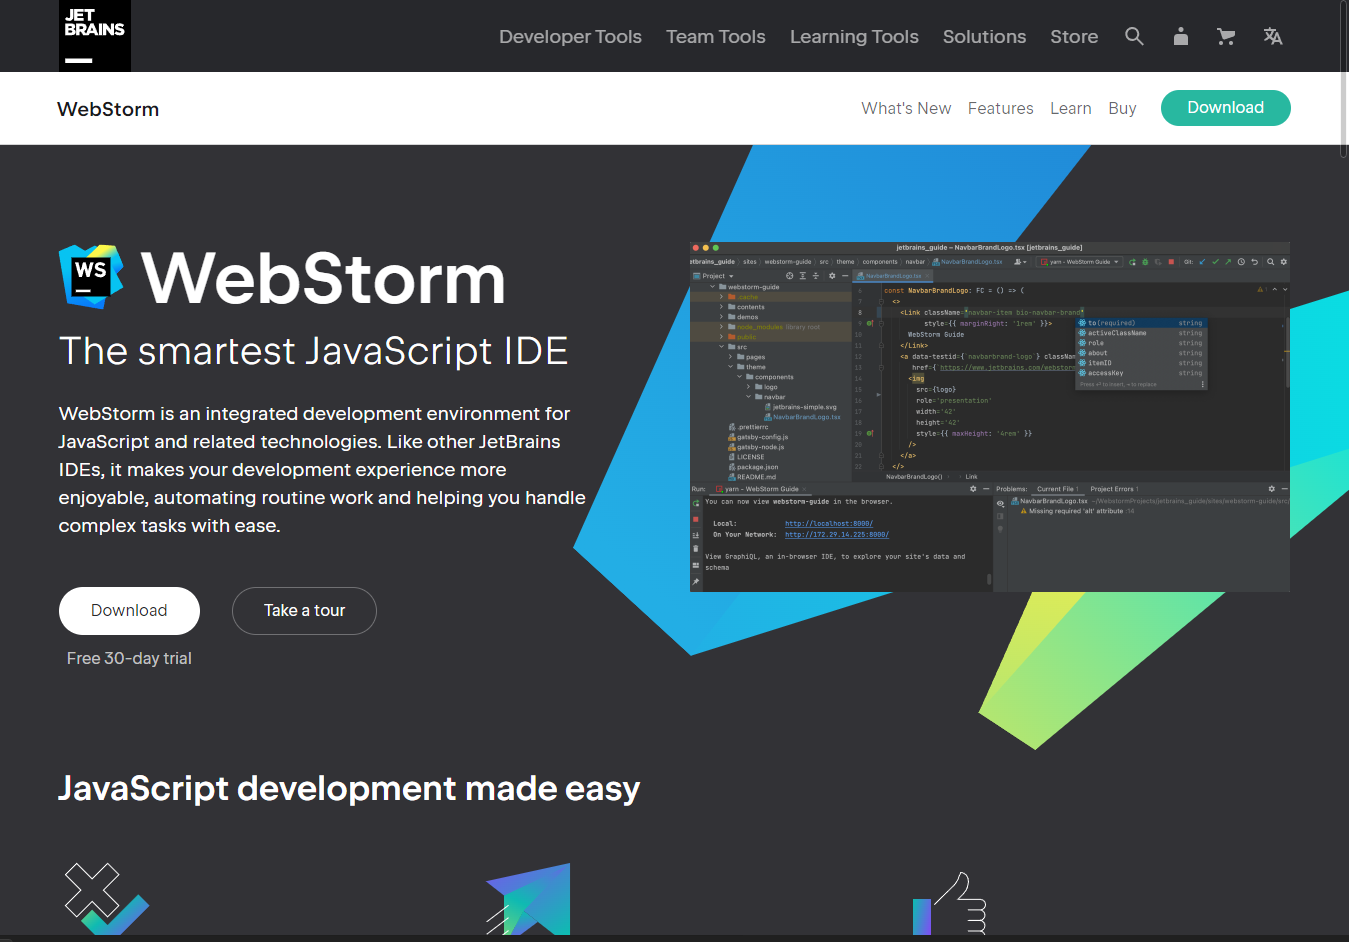Go to the What's New page
Viewport: 1349px width, 942px height.
[x=906, y=108]
